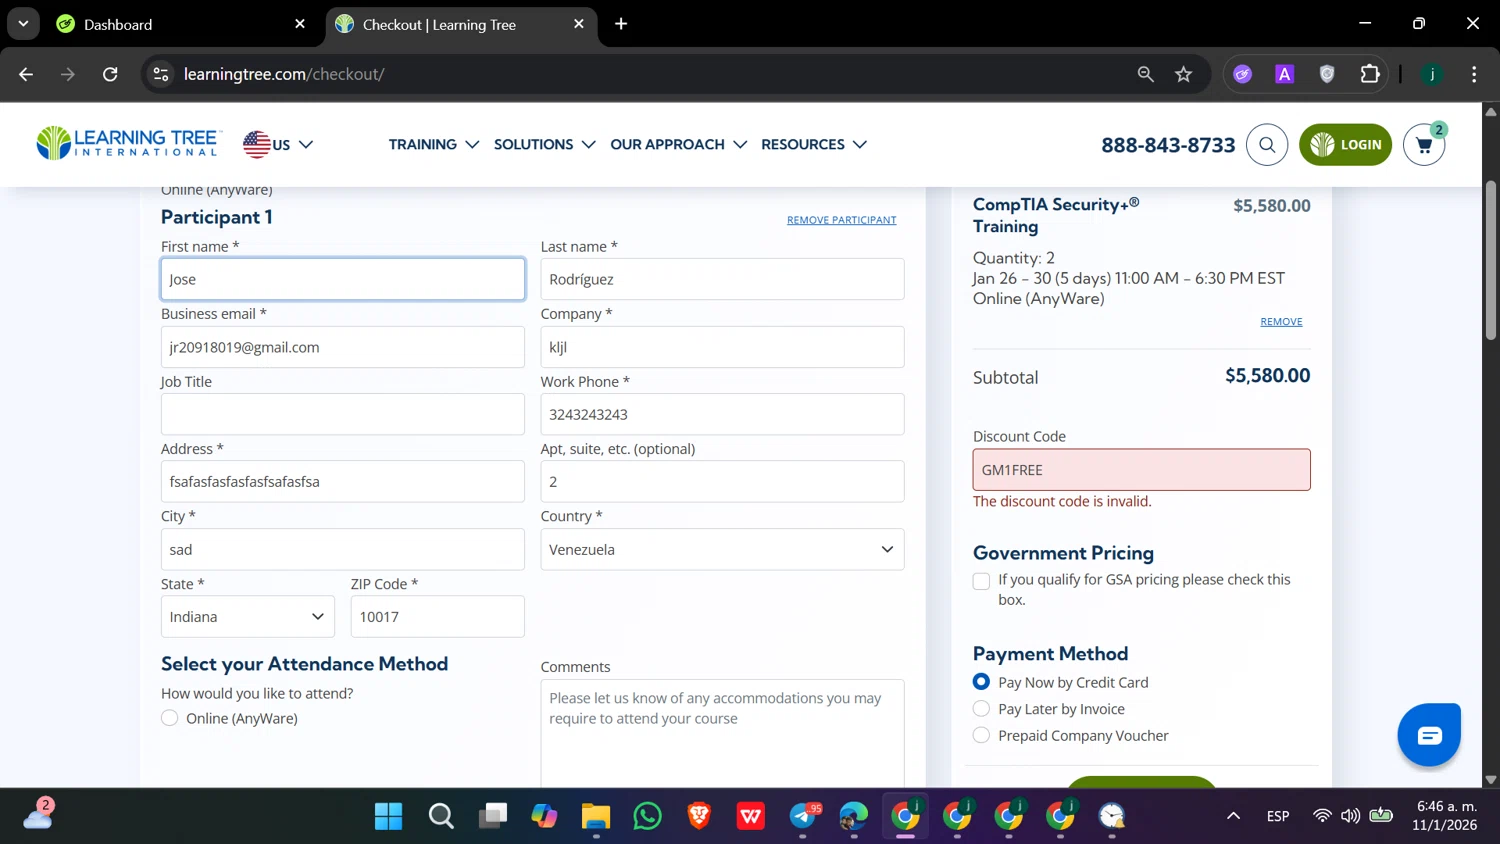This screenshot has height=844, width=1500.
Task: Open Telegram from the taskbar
Action: point(803,817)
